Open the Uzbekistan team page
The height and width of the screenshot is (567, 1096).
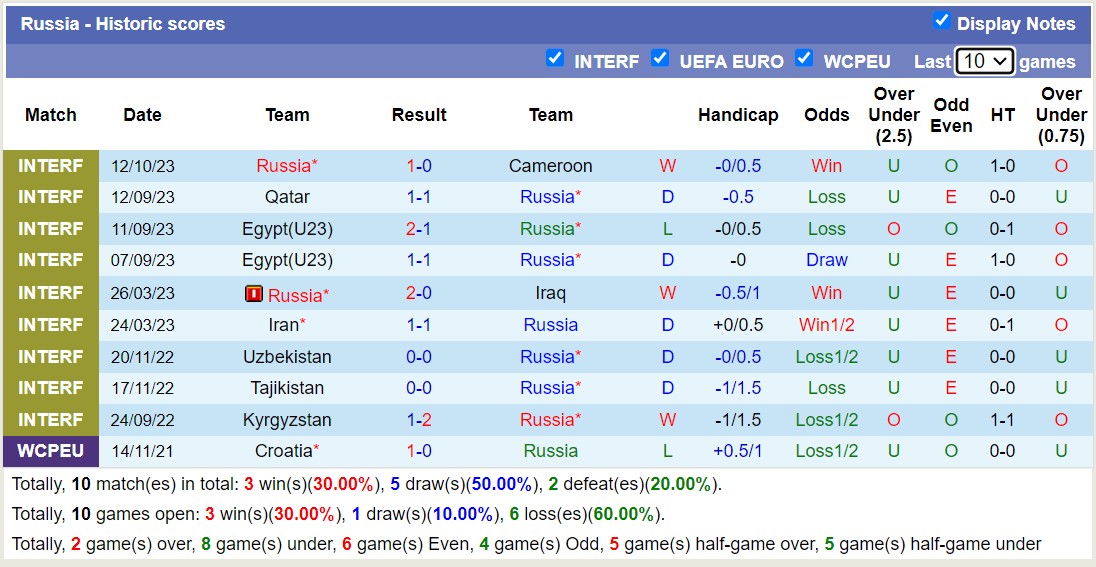[287, 357]
